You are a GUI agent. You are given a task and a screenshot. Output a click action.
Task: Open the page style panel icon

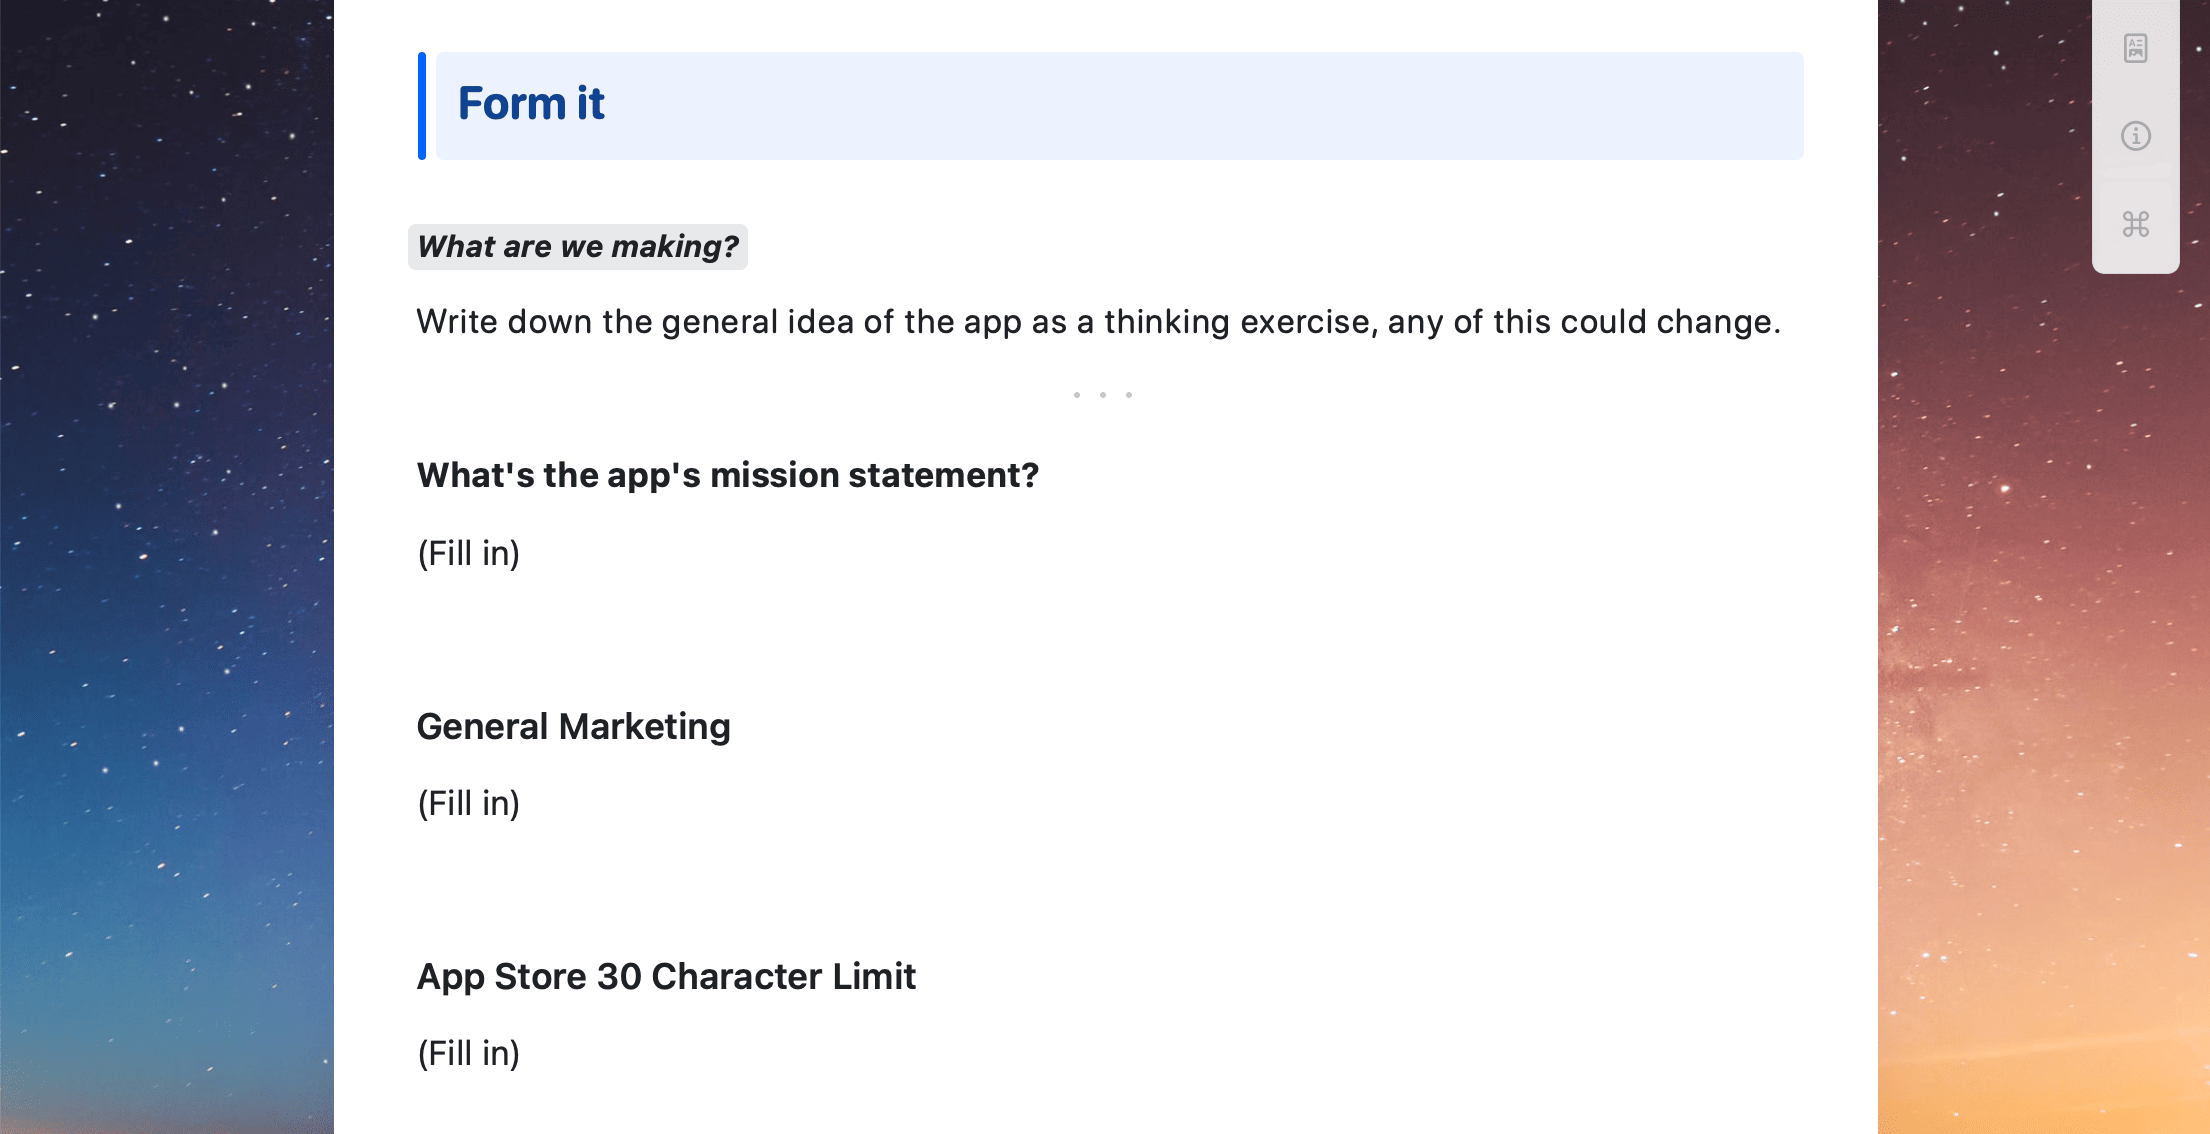click(2136, 47)
